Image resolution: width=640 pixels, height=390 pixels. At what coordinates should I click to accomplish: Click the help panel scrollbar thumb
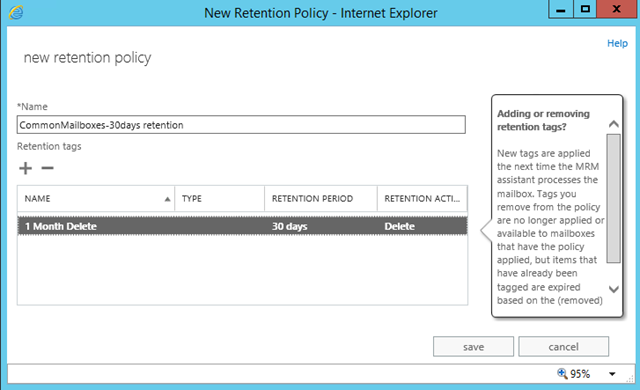point(613,198)
